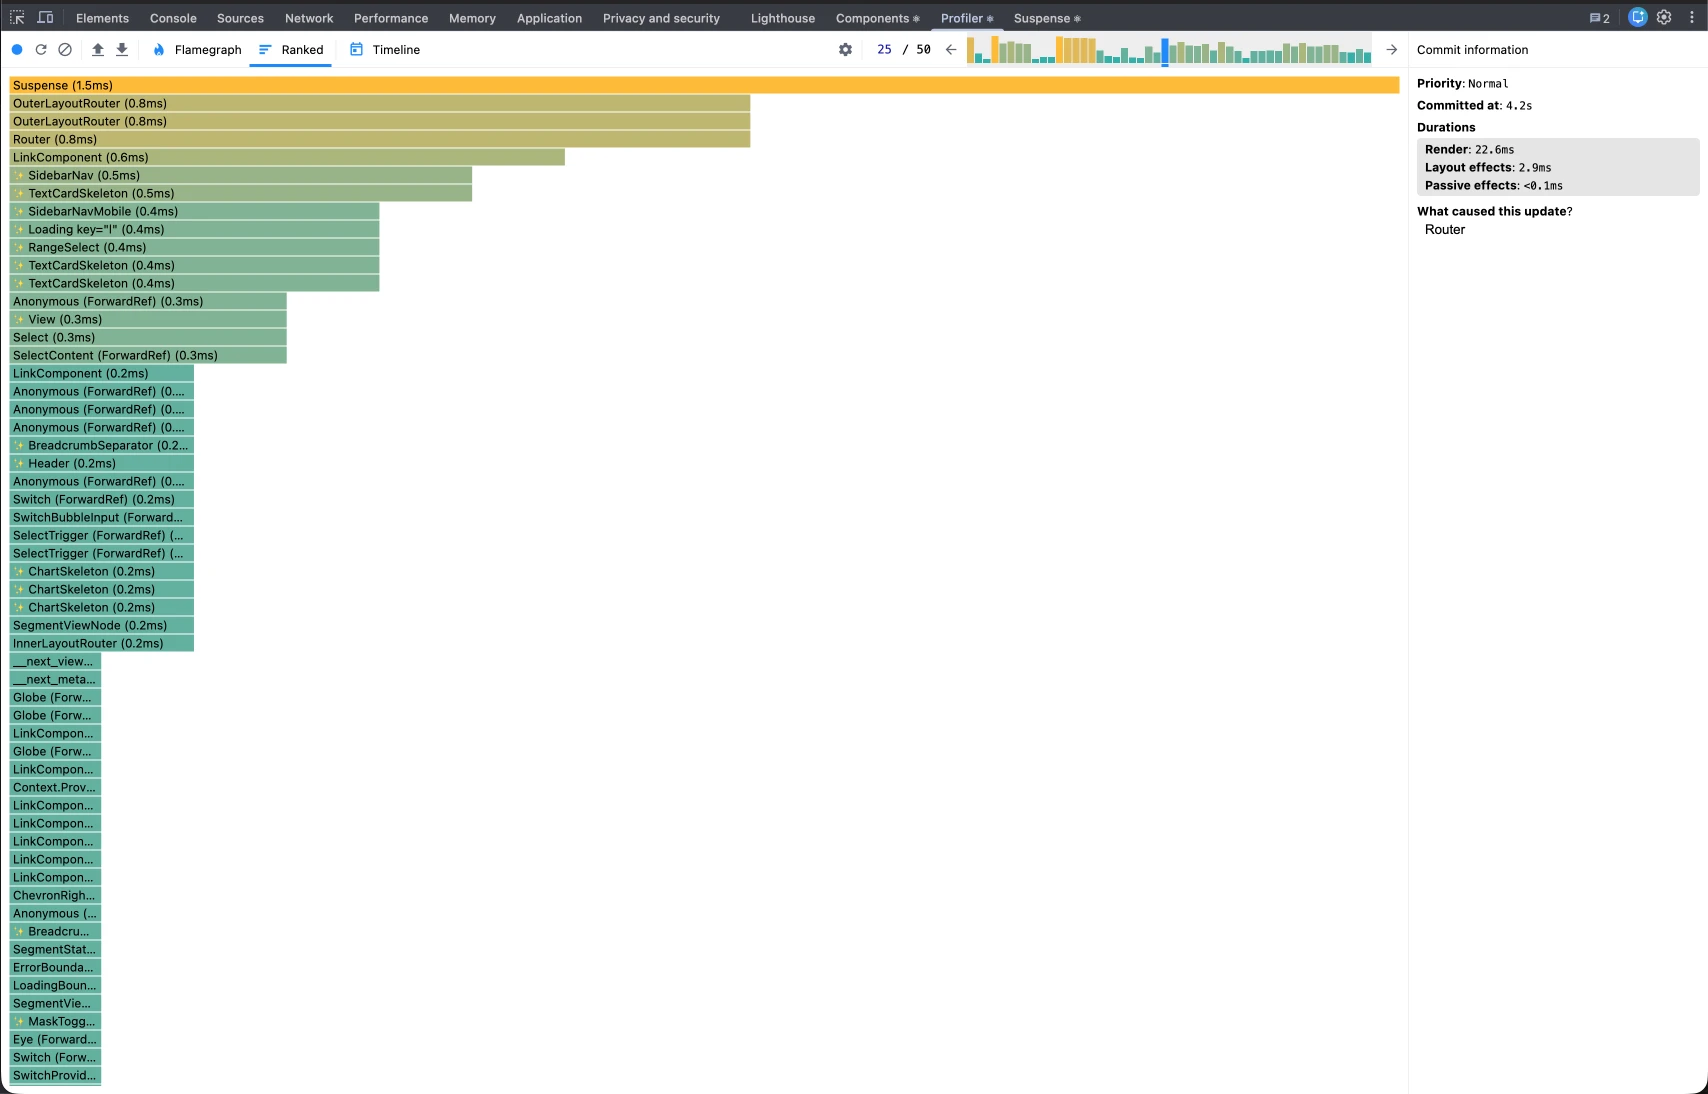Open the DevTools three-dot menu
The image size is (1708, 1094).
click(1692, 18)
